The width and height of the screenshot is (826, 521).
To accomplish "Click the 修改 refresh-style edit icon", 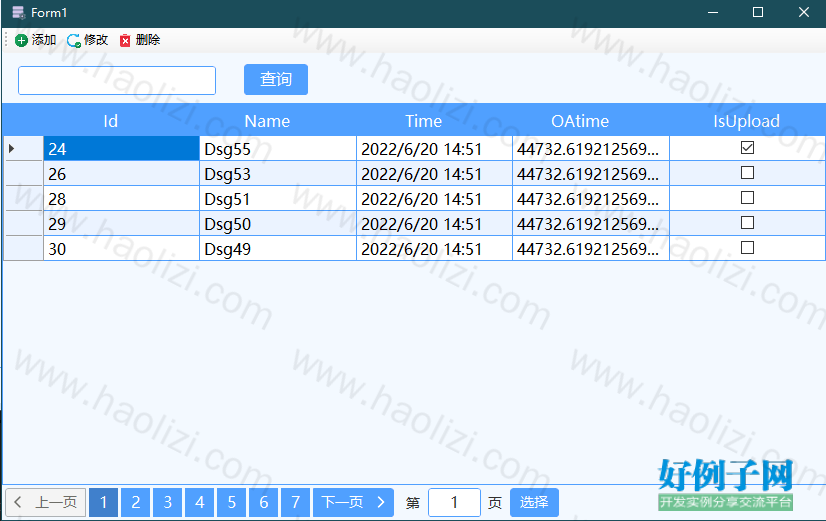I will click(74, 41).
